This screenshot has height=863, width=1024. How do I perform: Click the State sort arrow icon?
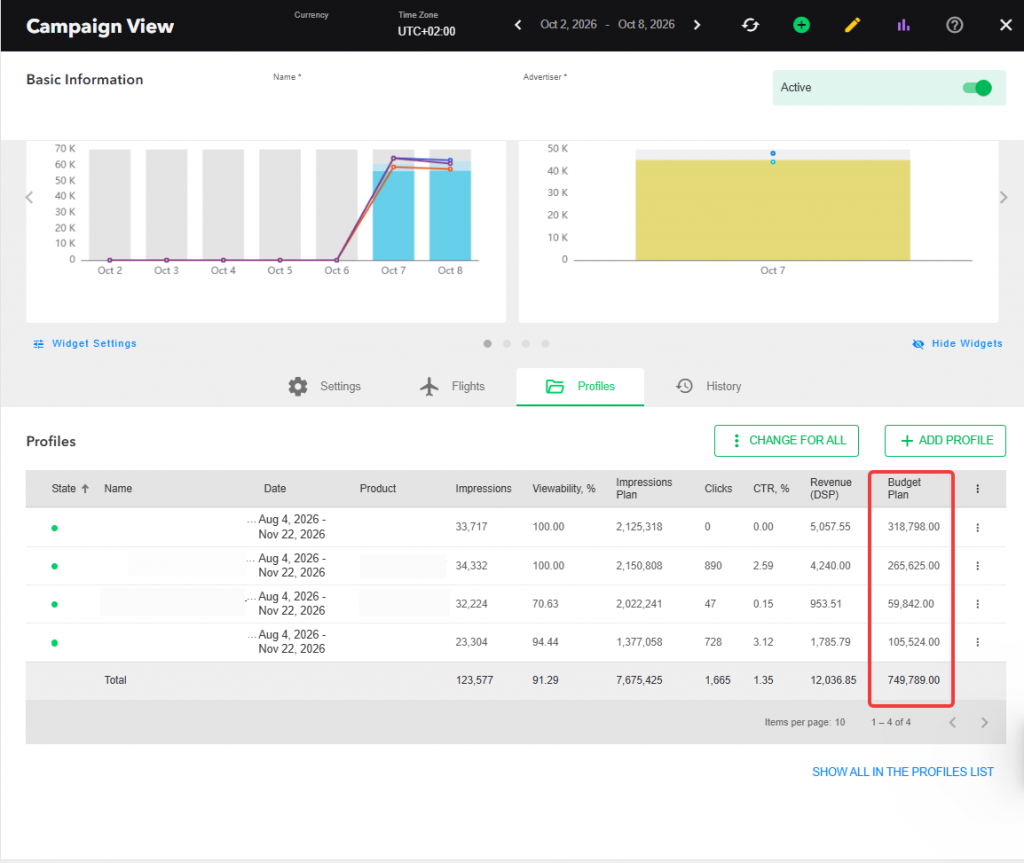85,489
